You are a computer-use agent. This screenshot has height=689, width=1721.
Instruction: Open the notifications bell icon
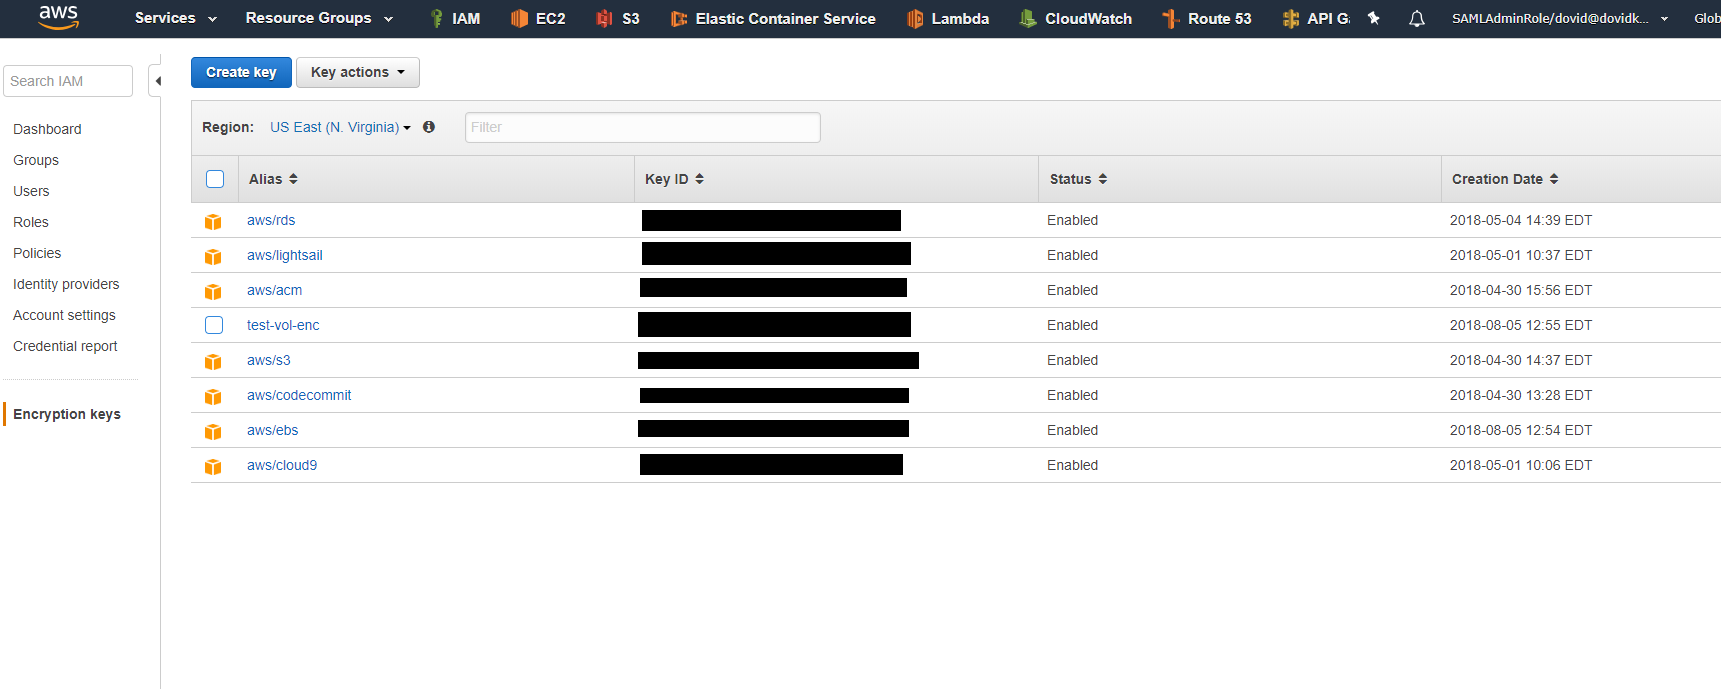pos(1417,18)
